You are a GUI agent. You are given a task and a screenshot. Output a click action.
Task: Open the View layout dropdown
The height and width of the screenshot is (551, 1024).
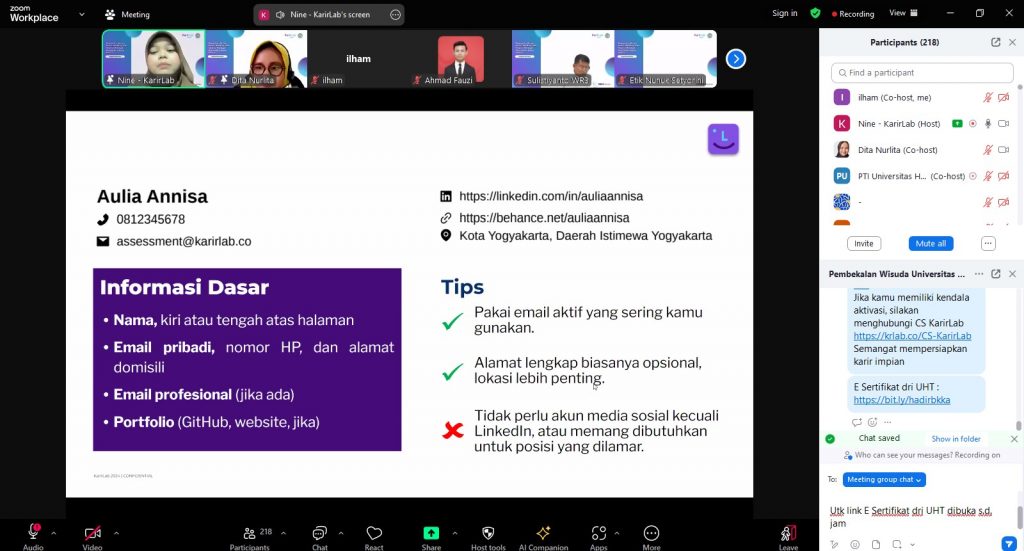click(x=901, y=13)
